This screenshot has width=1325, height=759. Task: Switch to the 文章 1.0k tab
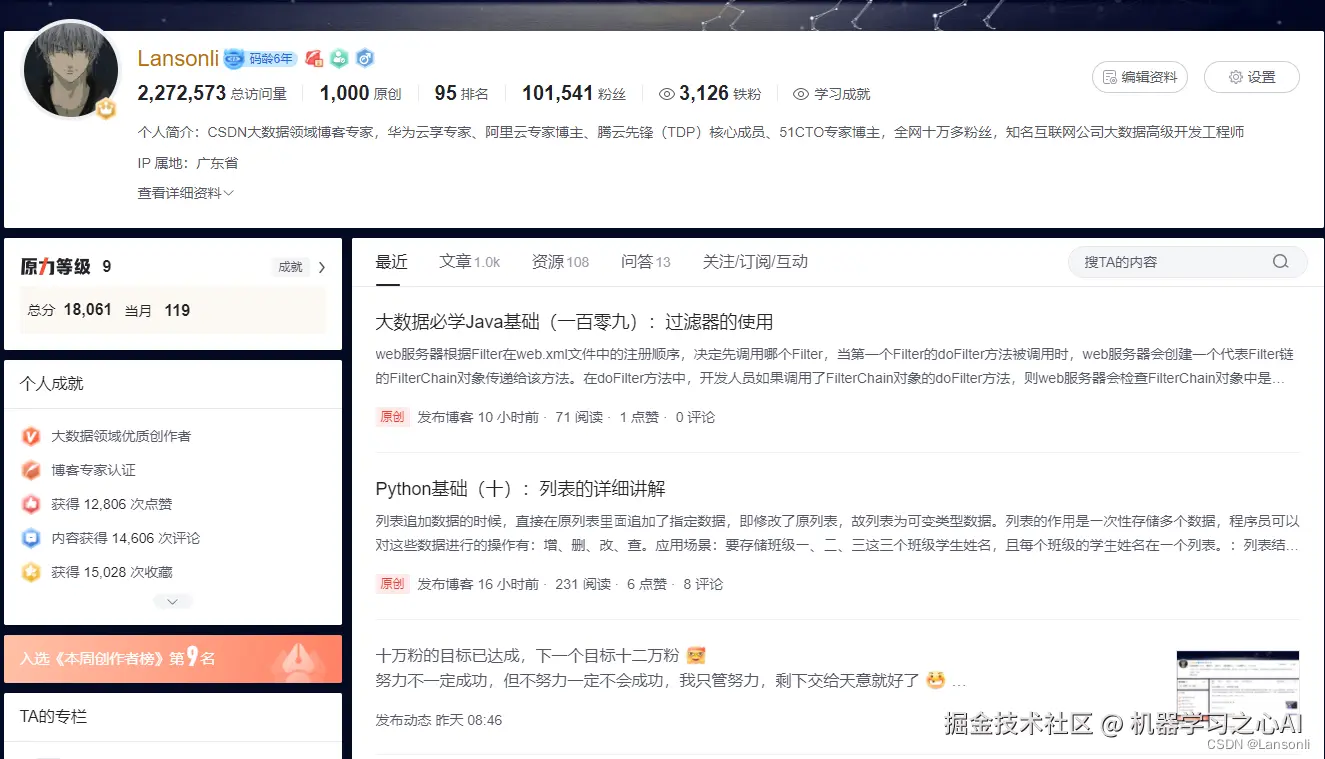tap(470, 262)
